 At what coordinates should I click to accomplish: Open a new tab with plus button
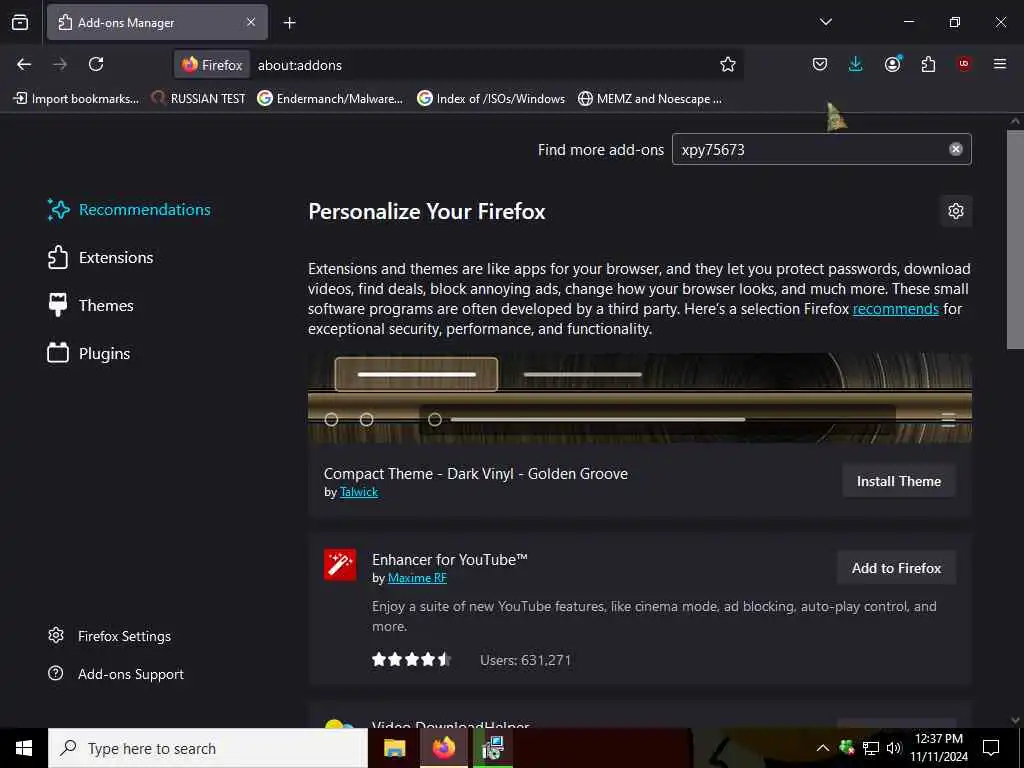(x=289, y=23)
